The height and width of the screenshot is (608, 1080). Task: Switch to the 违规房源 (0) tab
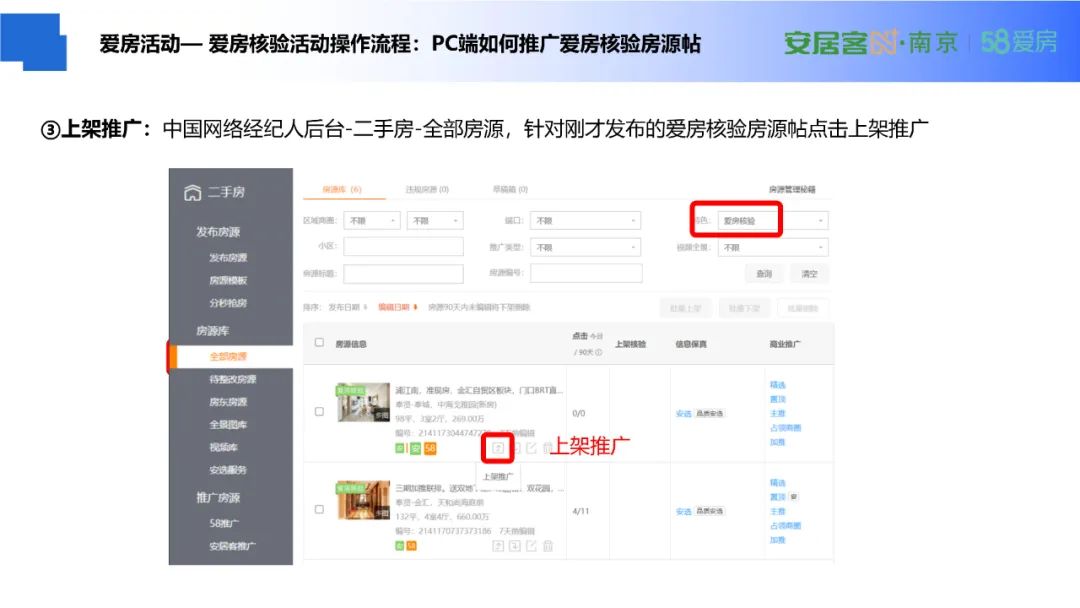[427, 189]
